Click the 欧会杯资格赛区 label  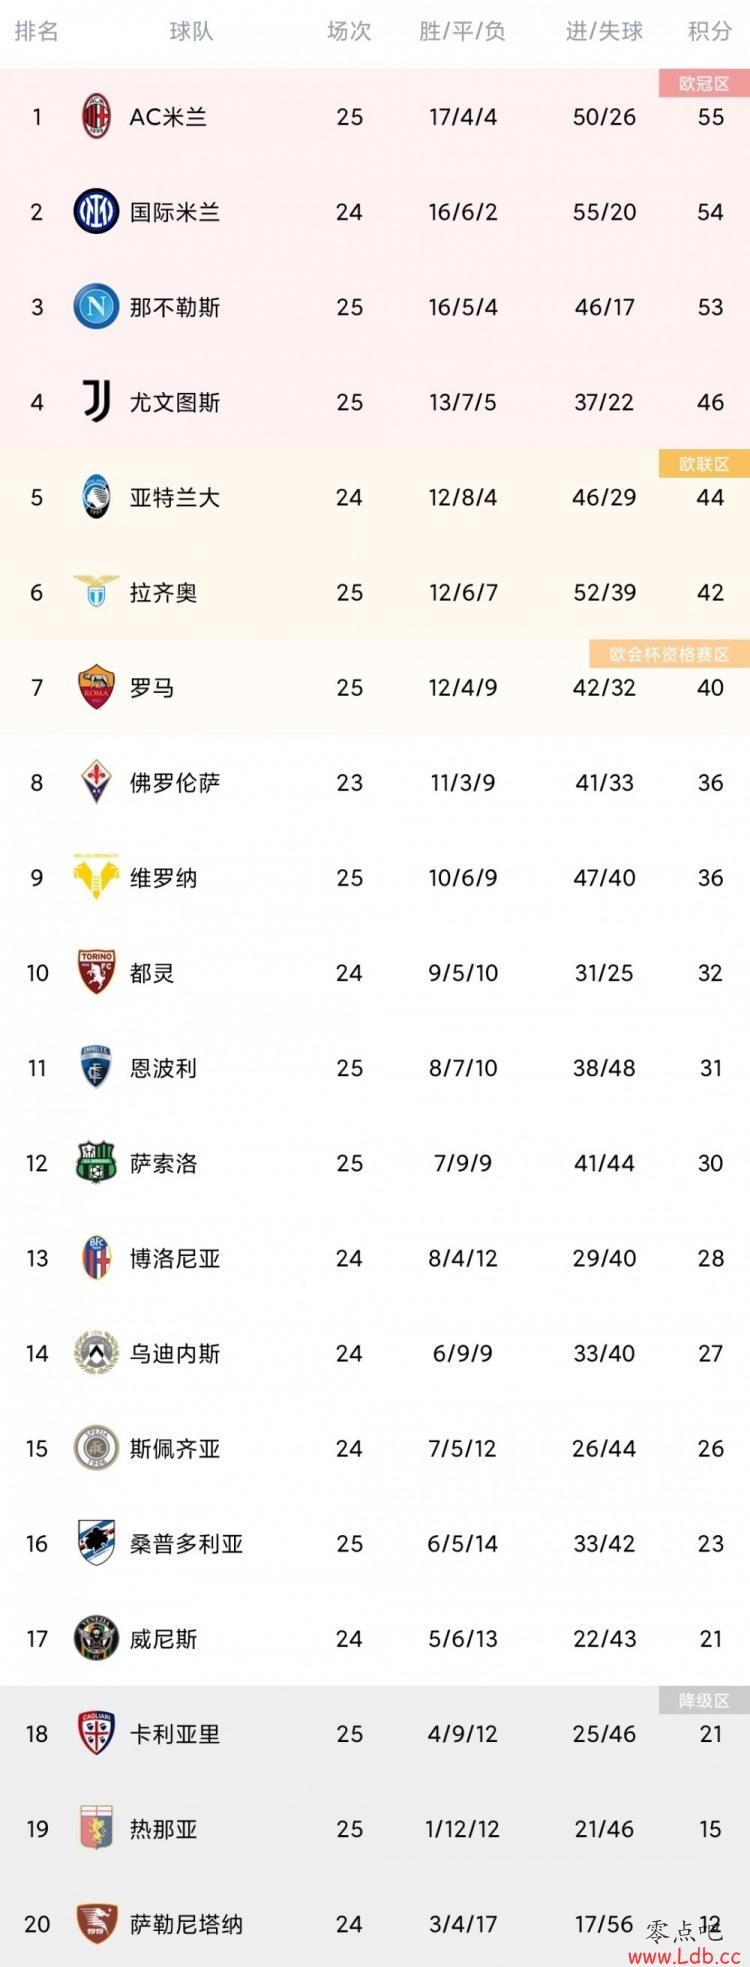coord(669,654)
